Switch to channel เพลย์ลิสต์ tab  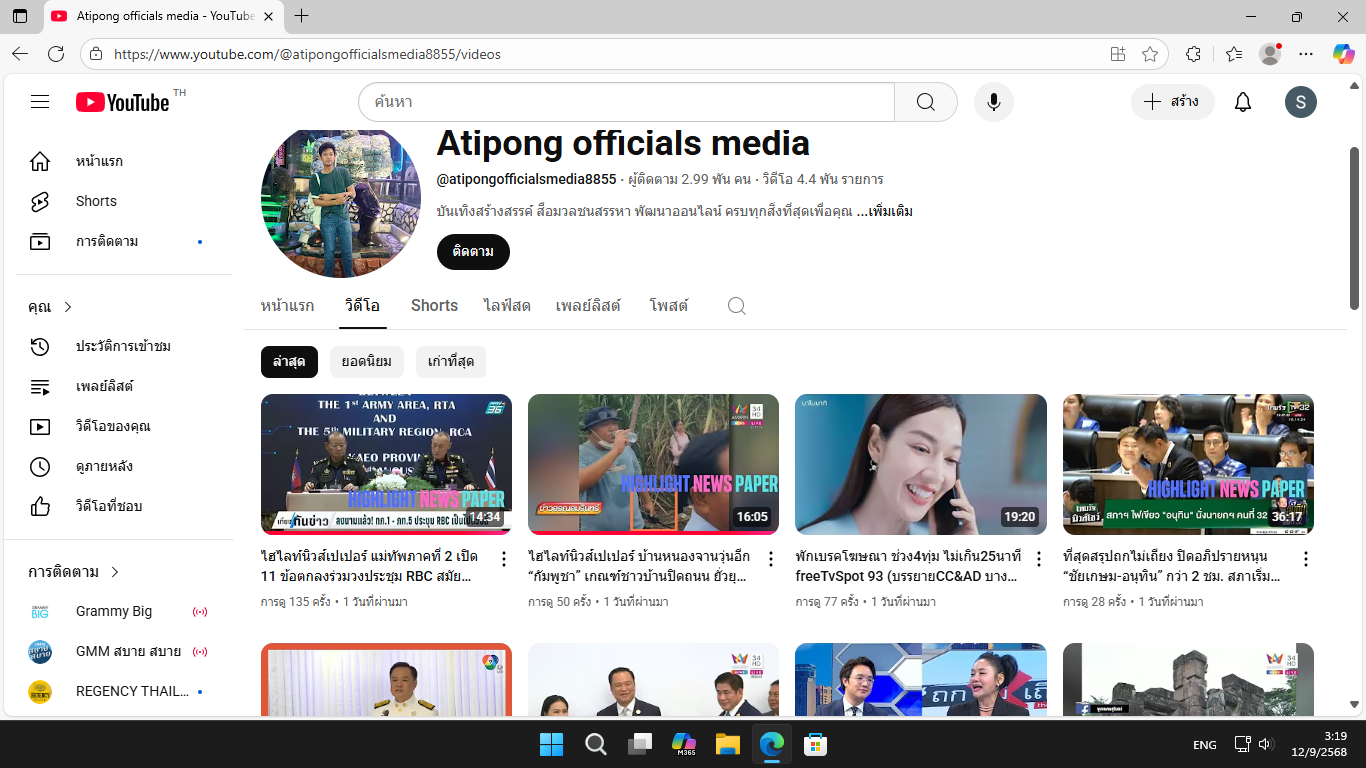click(x=588, y=306)
